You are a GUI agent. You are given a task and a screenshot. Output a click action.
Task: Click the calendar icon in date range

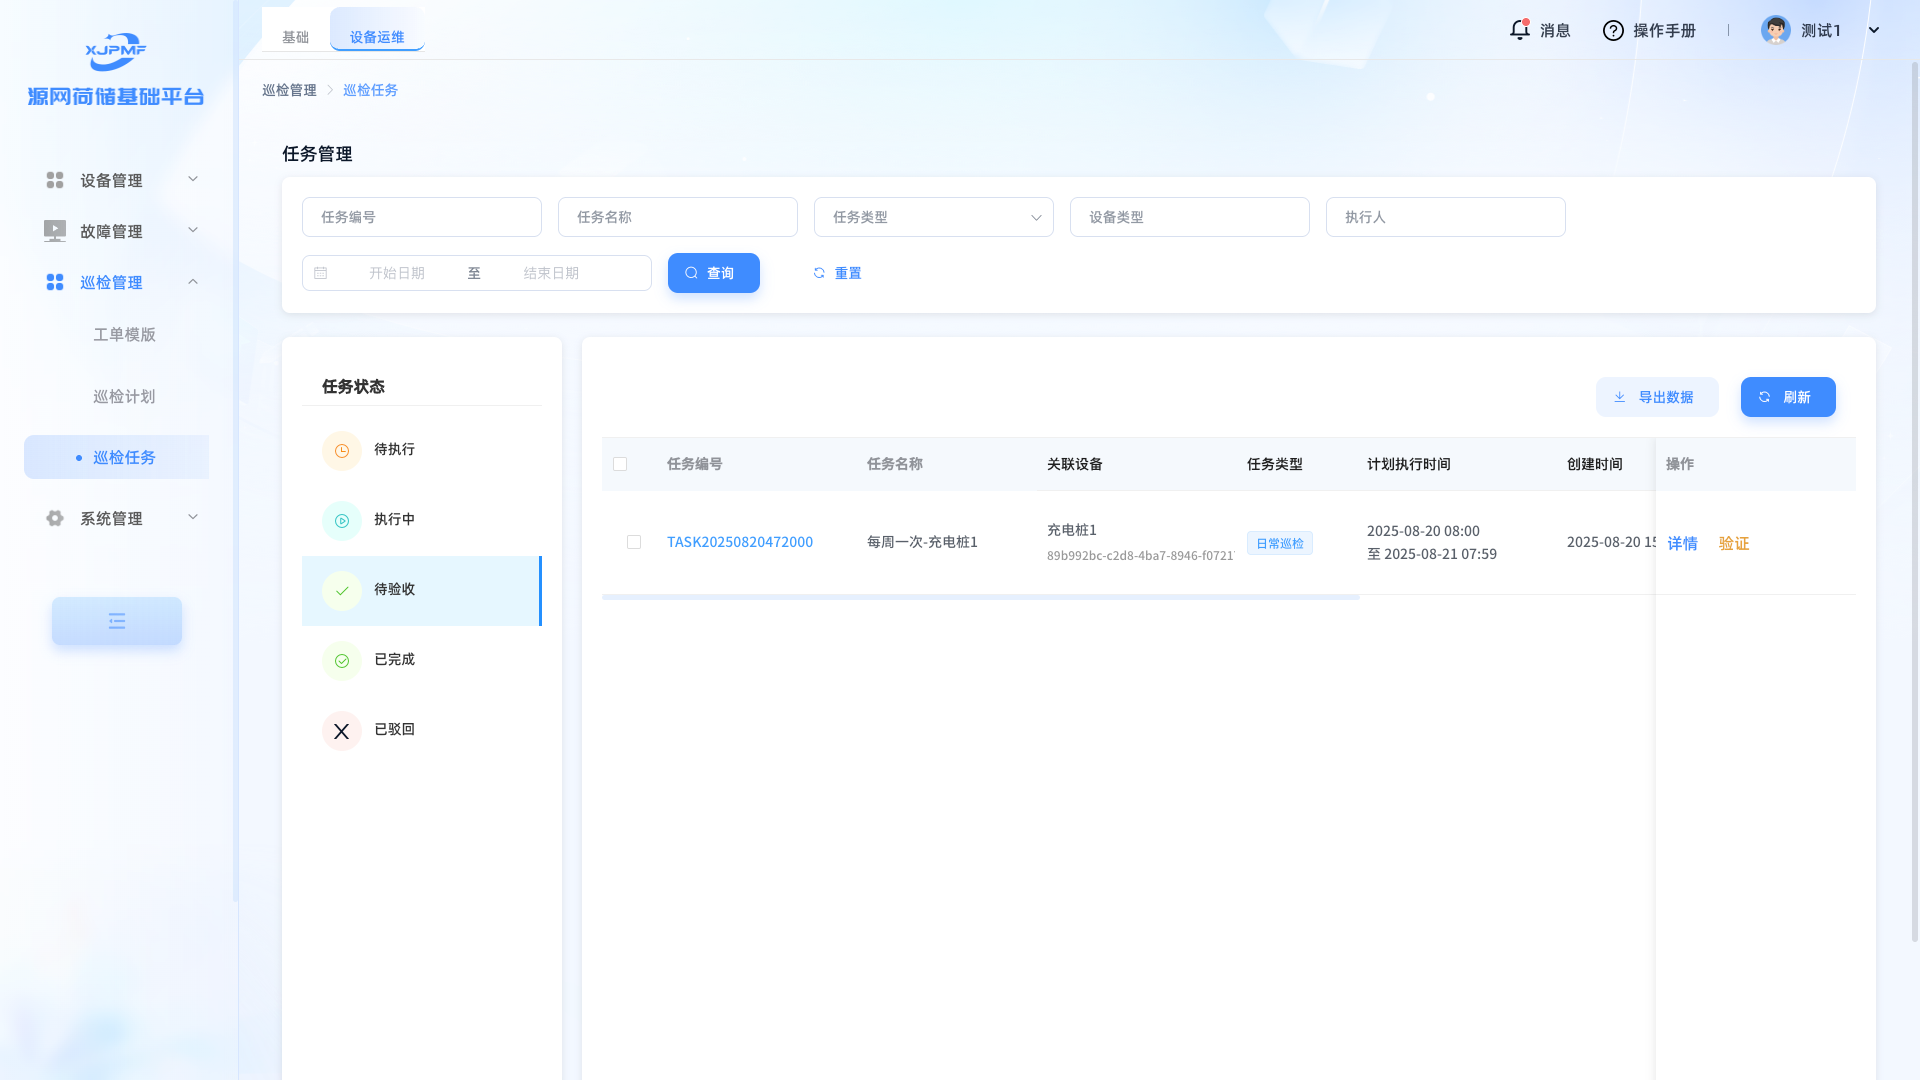click(x=321, y=273)
